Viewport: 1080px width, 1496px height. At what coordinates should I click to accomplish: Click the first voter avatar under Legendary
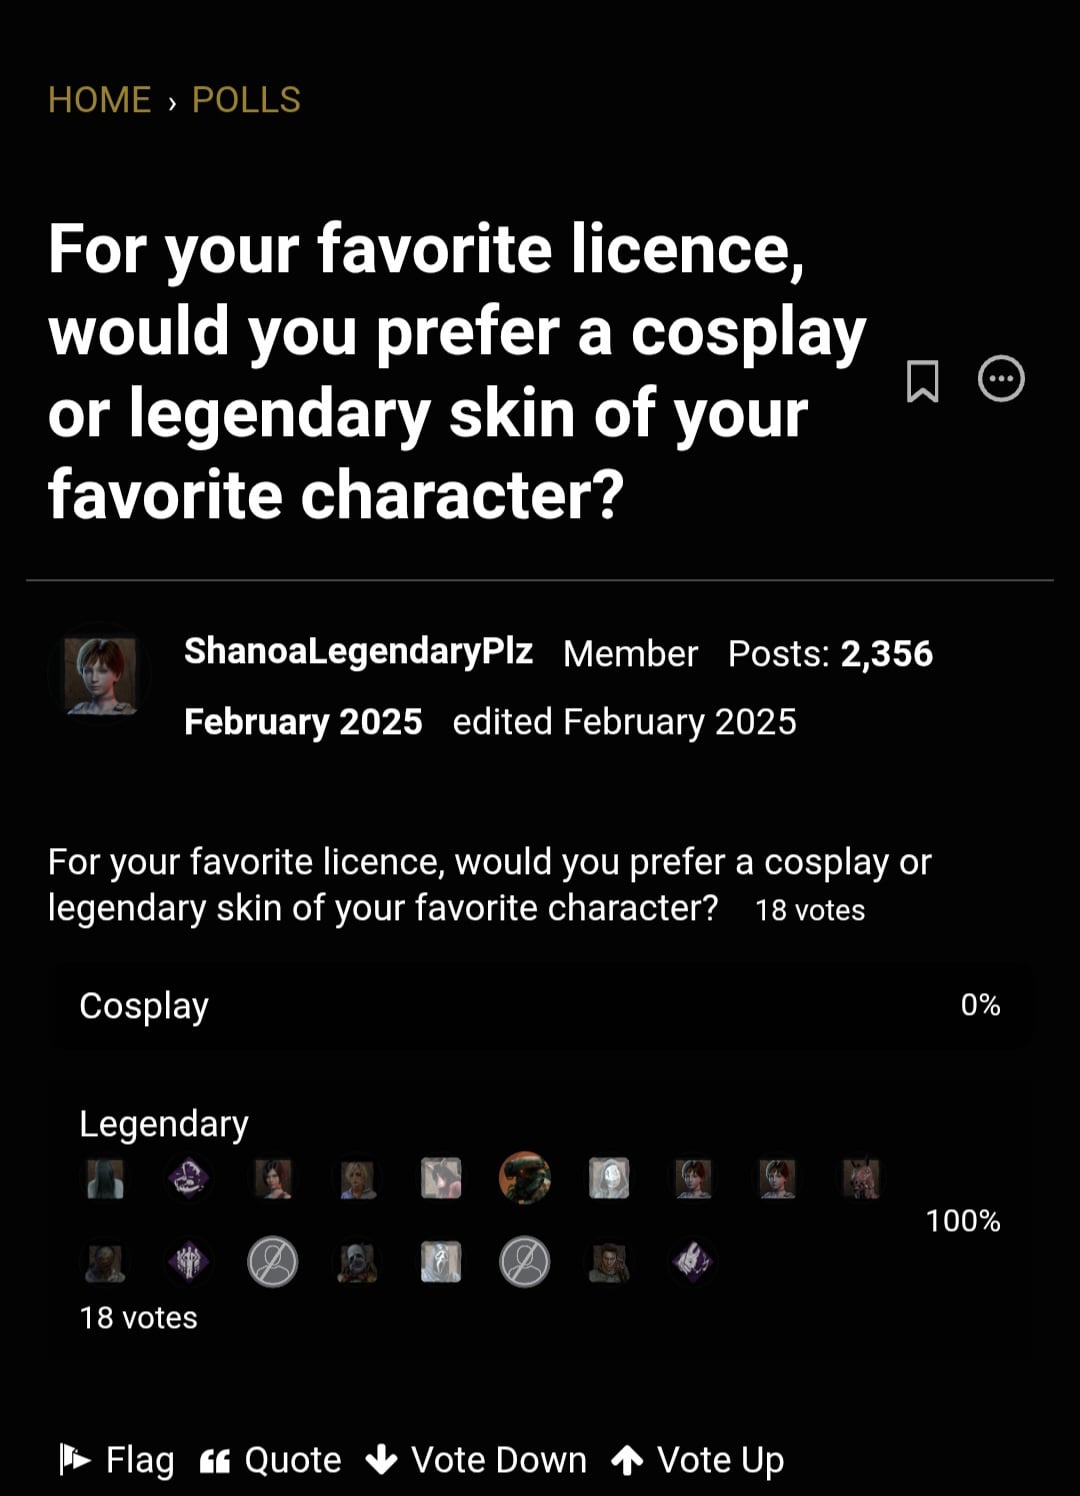[x=105, y=1178]
